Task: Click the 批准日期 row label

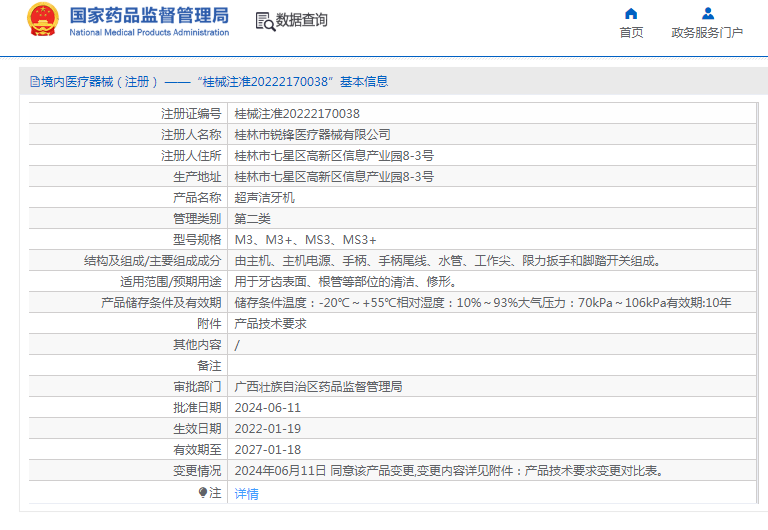Action: point(197,408)
